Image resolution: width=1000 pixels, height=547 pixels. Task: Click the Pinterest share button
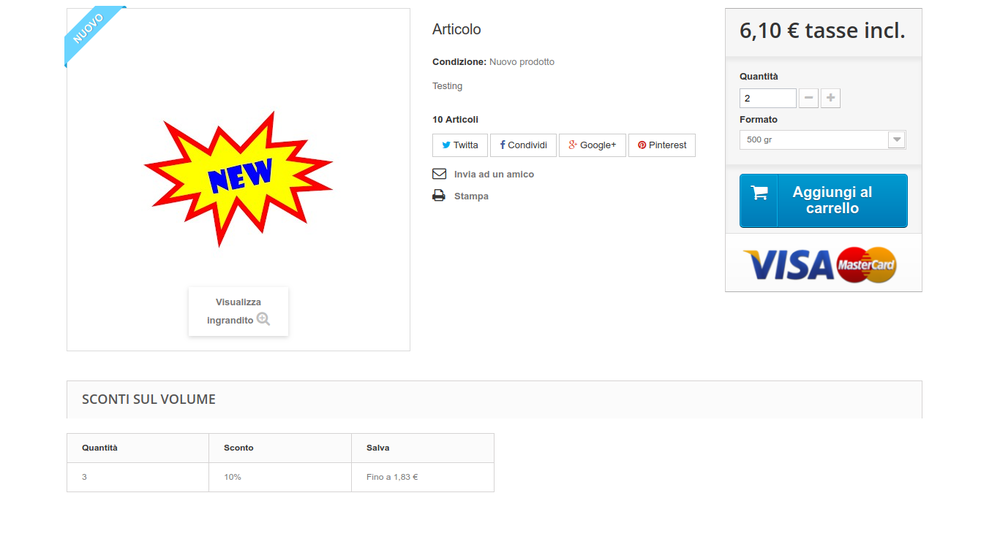[x=662, y=145]
